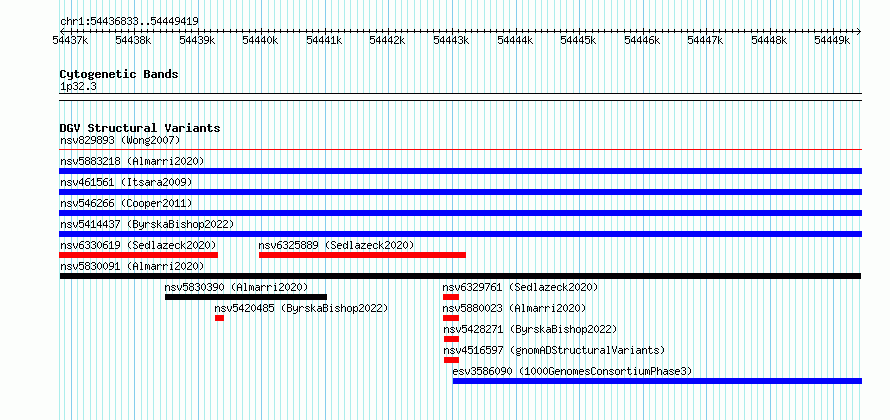The width and height of the screenshot is (890, 420).
Task: Click the 54449k ruler tick label
Action: (833, 40)
